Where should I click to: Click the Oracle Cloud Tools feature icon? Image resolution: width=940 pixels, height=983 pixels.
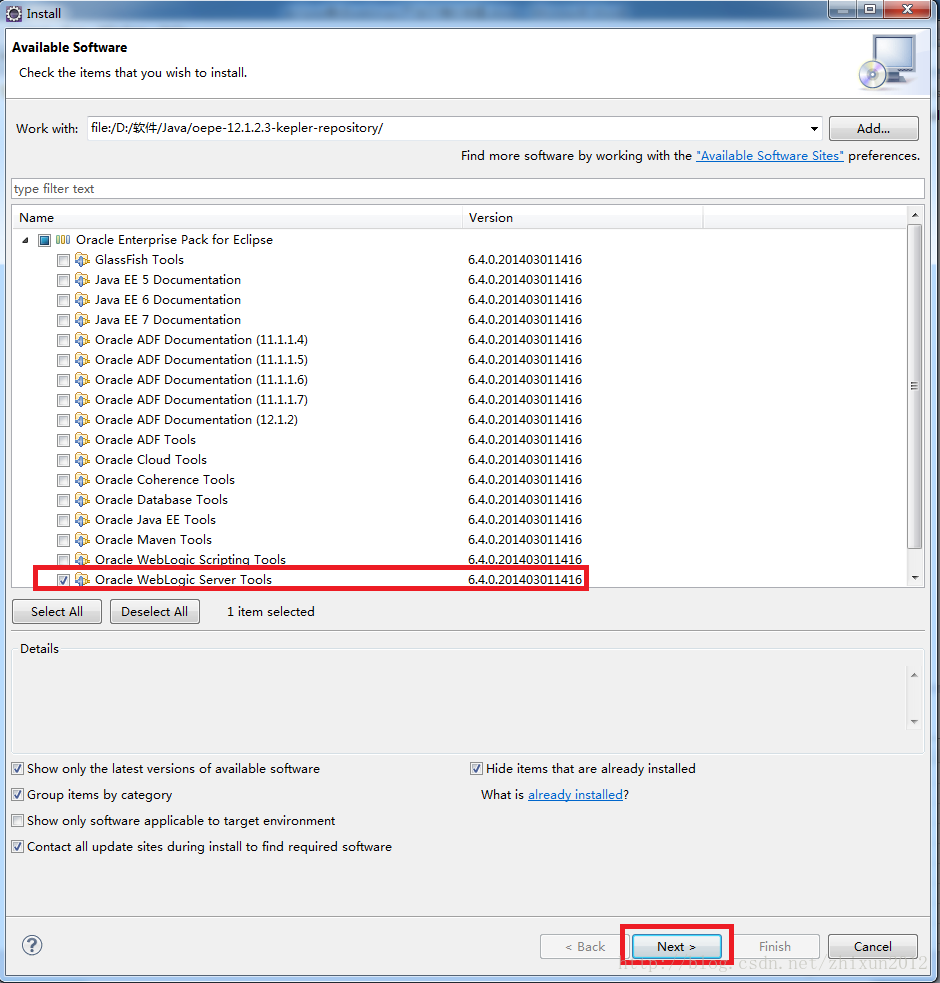click(82, 460)
